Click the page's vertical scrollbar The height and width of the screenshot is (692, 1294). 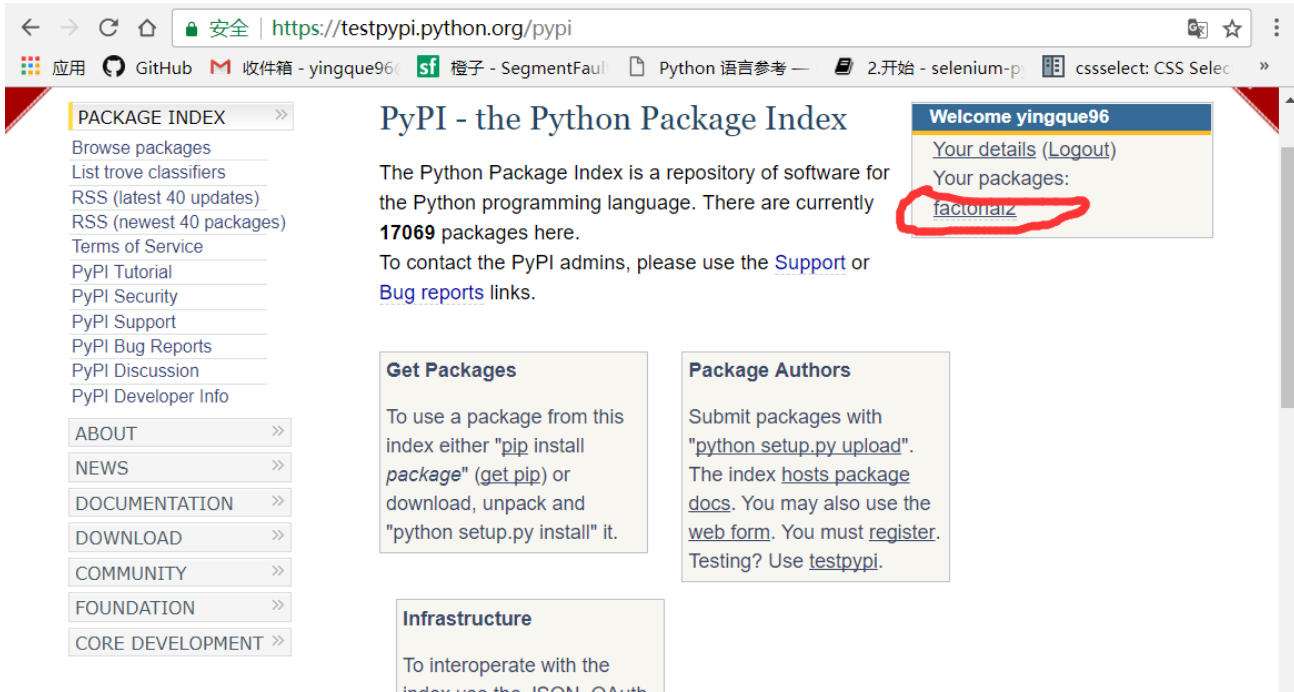1286,300
